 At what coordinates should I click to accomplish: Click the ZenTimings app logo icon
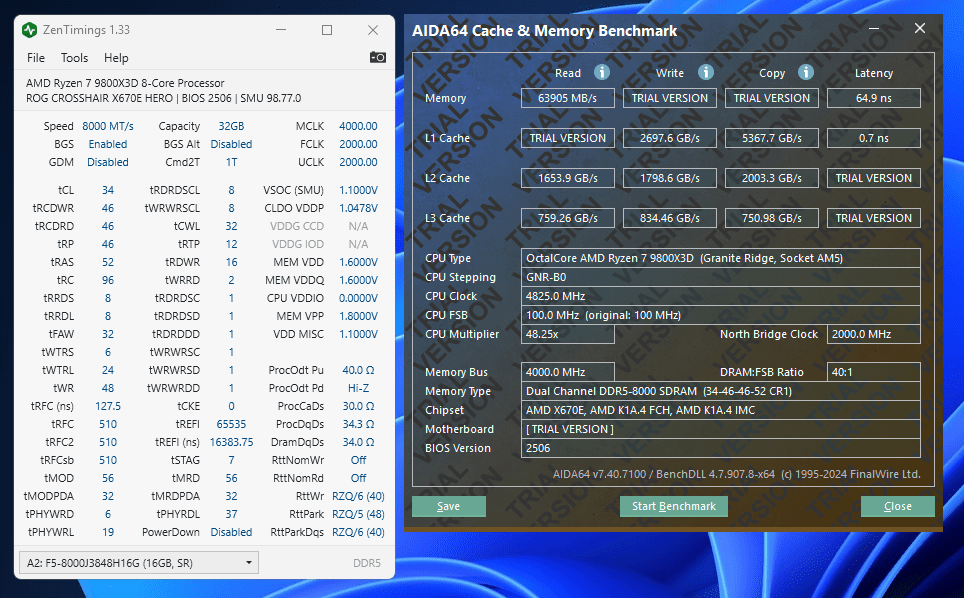pyautogui.click(x=29, y=30)
